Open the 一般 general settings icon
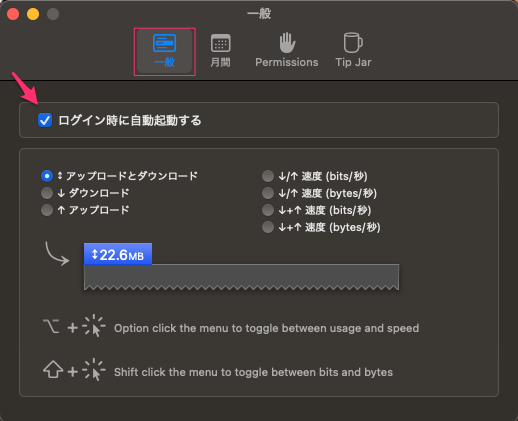This screenshot has width=518, height=421. pos(164,43)
